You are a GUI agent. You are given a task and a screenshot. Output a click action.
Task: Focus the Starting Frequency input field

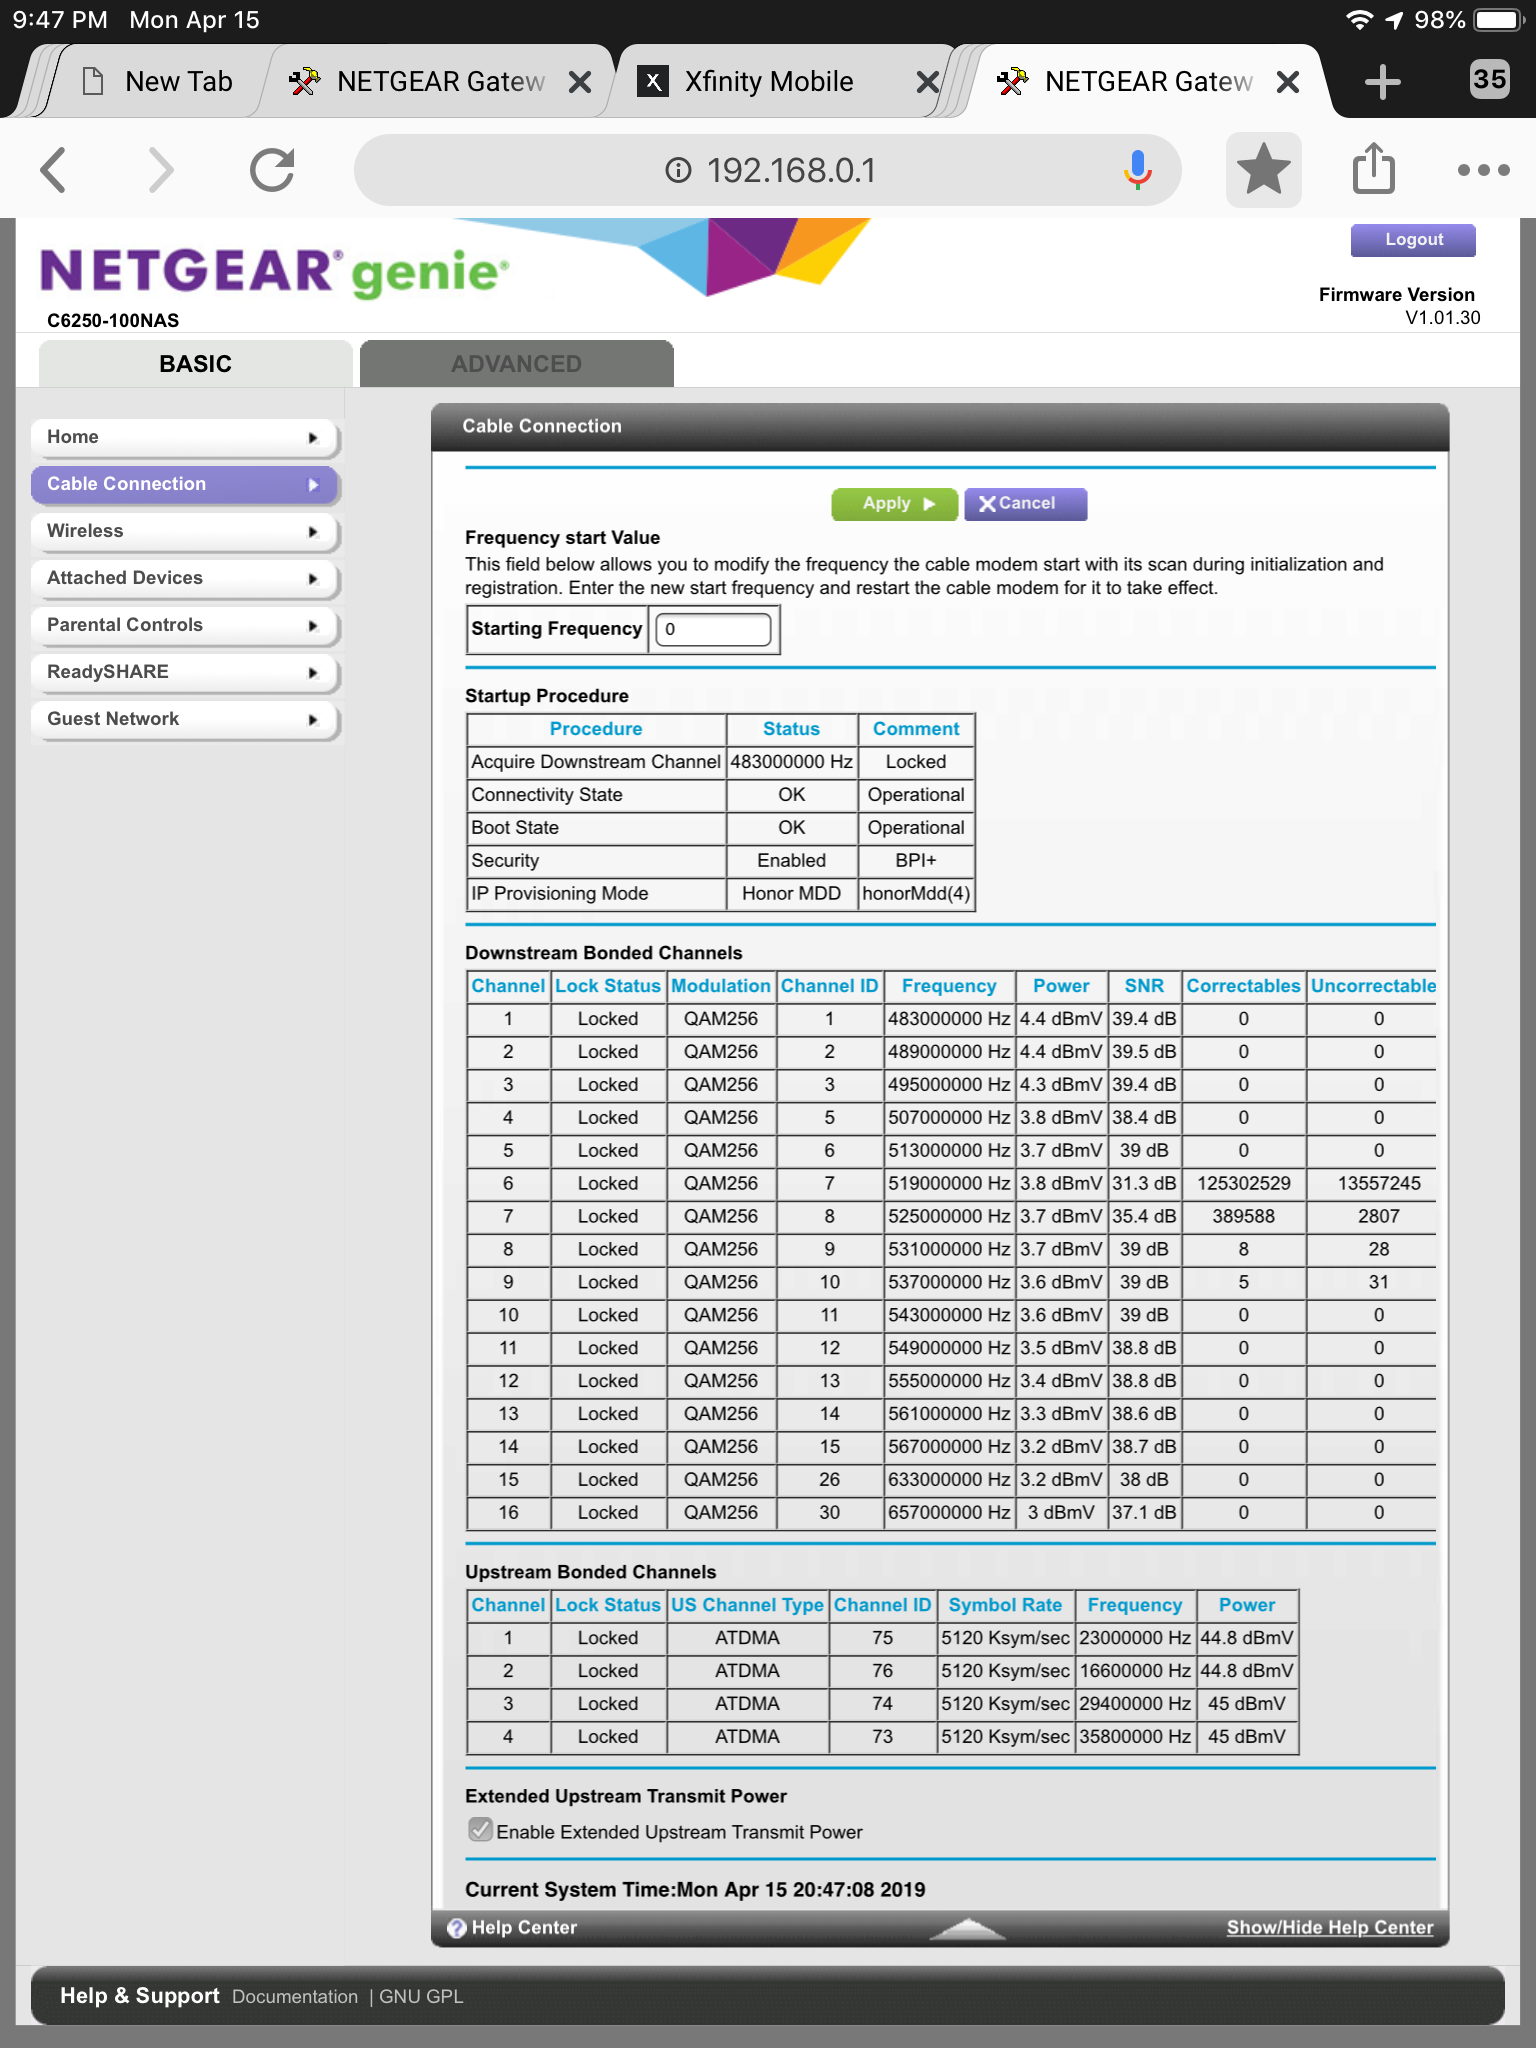(713, 630)
